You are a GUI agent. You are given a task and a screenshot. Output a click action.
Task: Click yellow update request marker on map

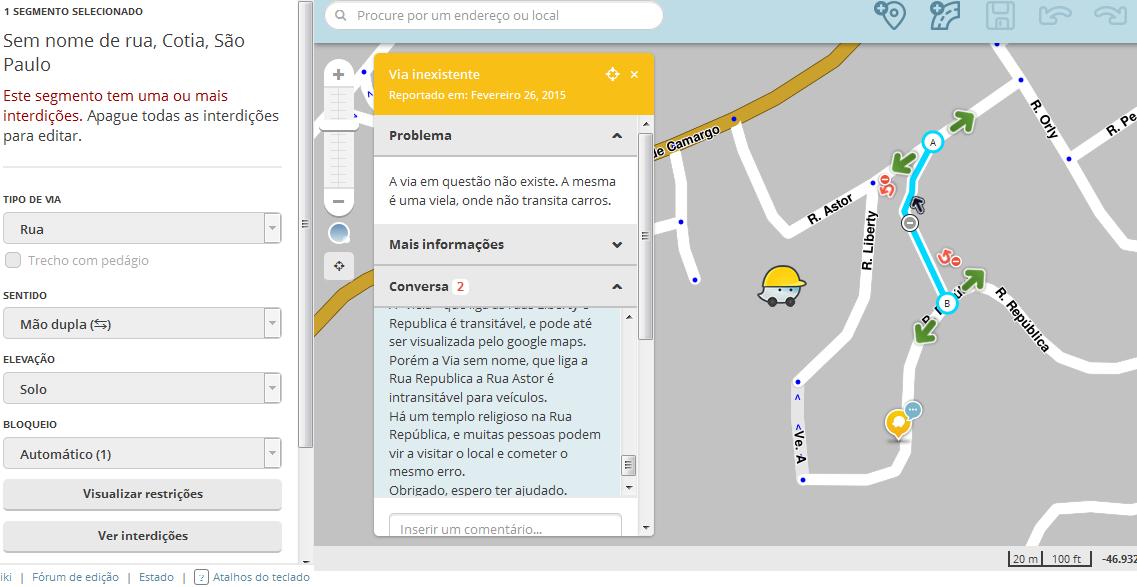click(x=898, y=423)
